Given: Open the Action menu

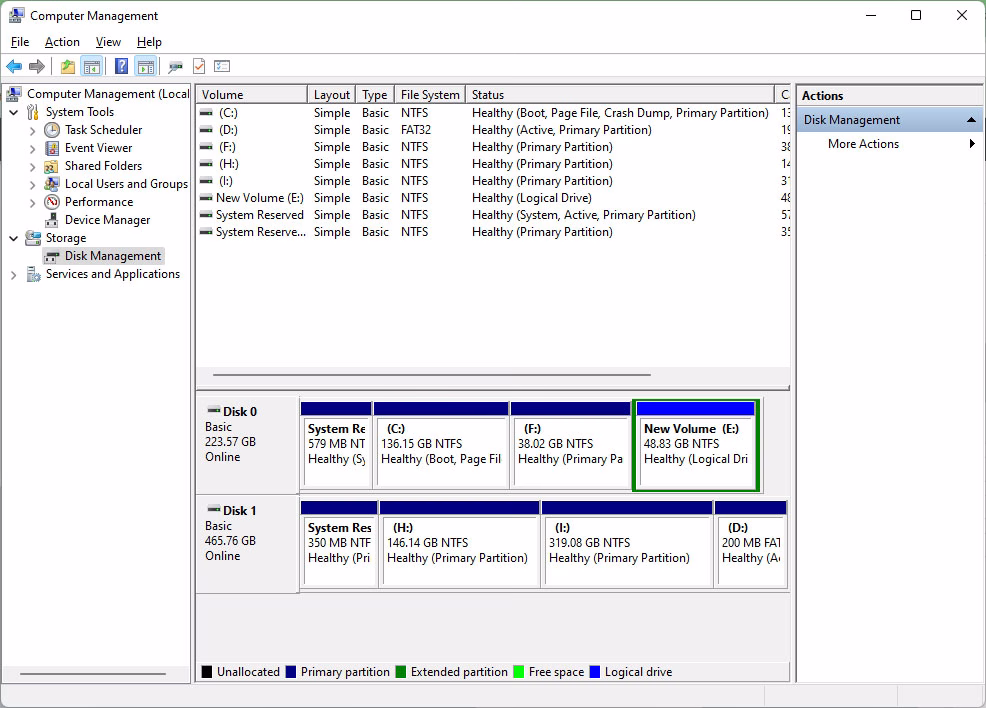Looking at the screenshot, I should pyautogui.click(x=62, y=42).
